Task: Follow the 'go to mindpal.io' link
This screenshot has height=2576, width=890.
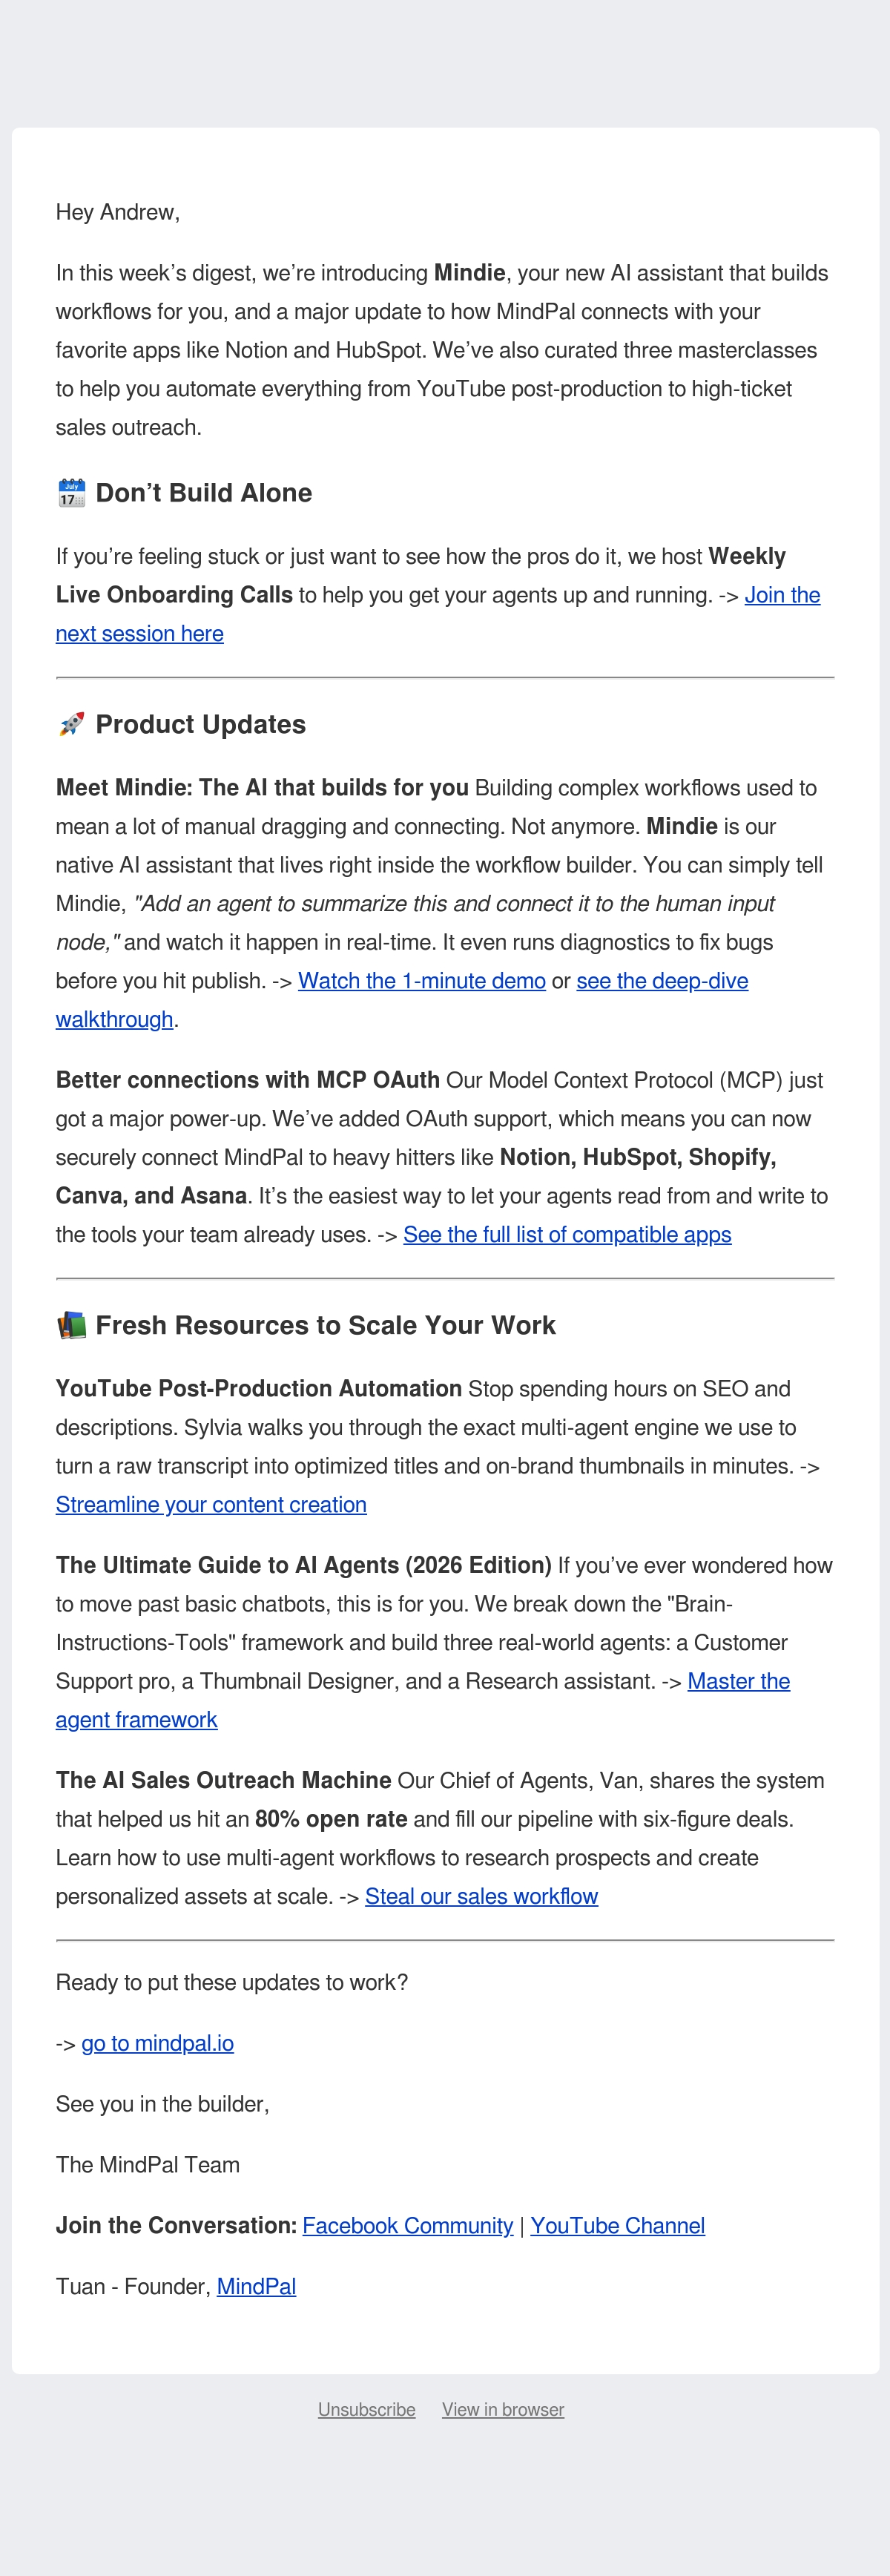Action: tap(157, 2044)
